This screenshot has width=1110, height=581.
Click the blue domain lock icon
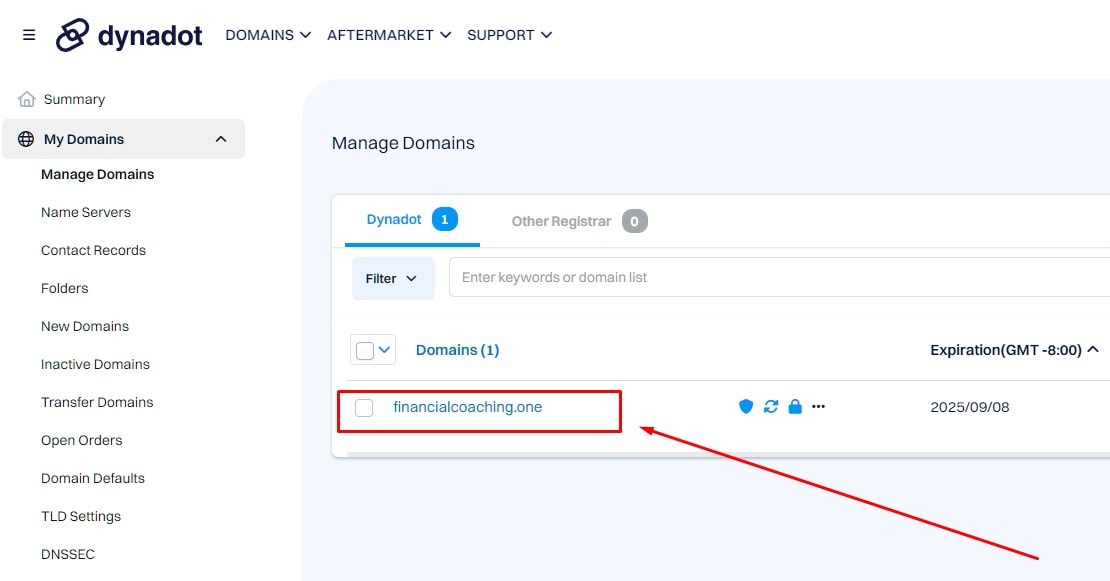click(795, 406)
